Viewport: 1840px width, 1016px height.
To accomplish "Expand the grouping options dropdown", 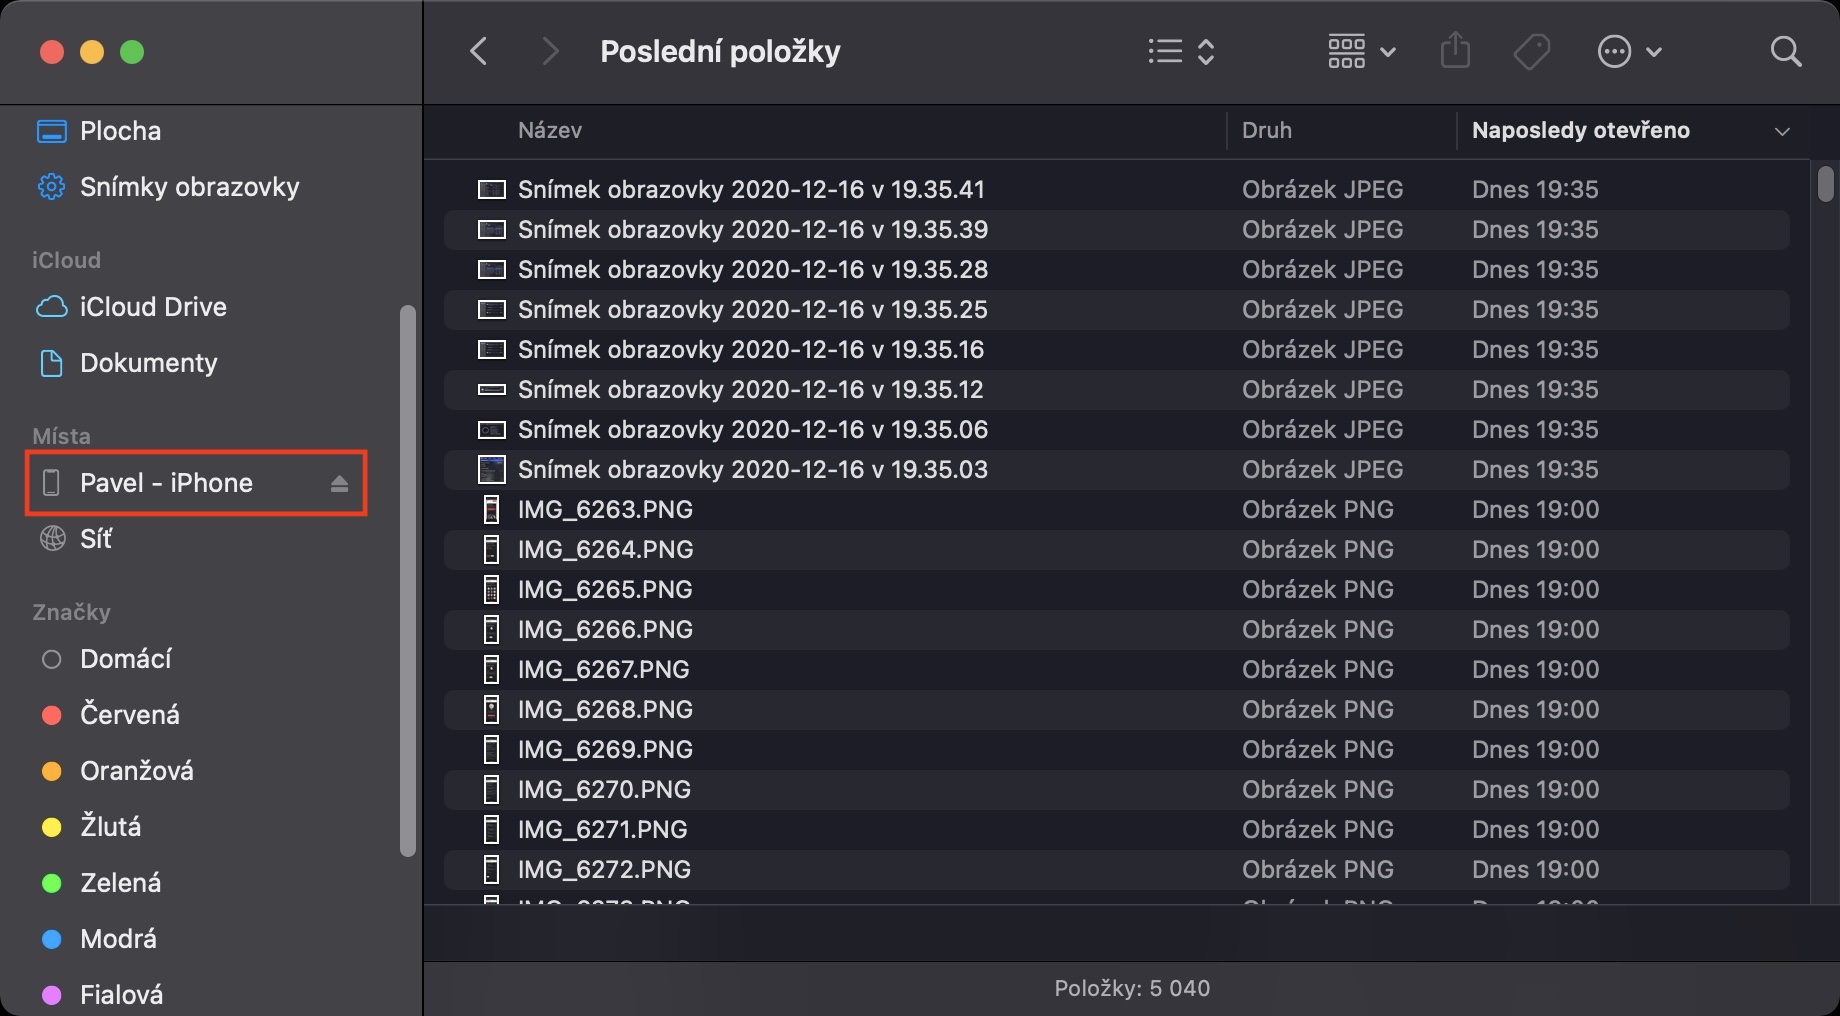I will [x=1360, y=52].
